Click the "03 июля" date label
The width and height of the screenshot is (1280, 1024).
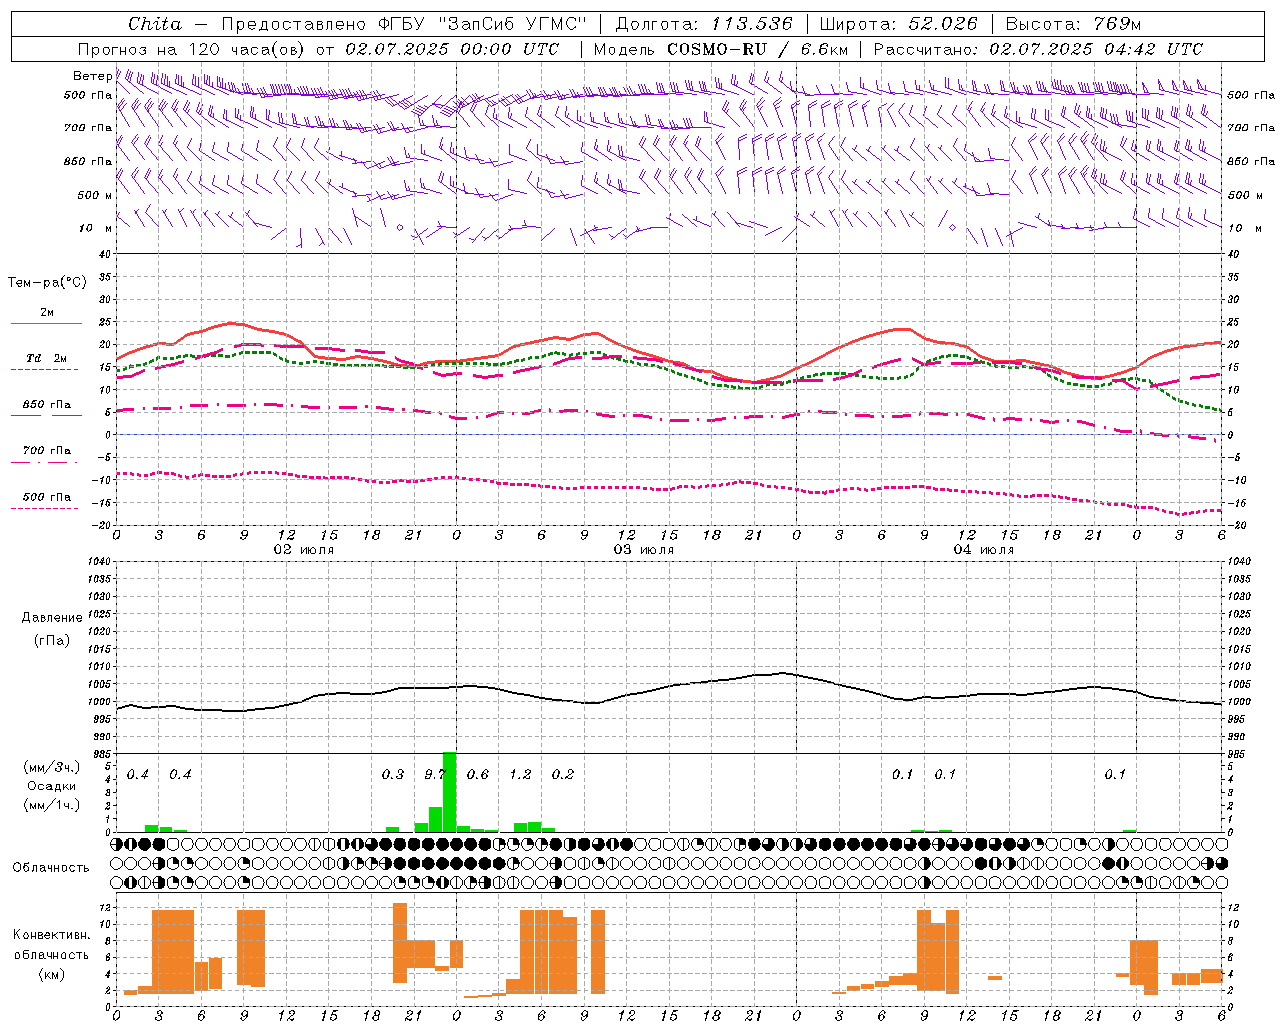pos(644,549)
